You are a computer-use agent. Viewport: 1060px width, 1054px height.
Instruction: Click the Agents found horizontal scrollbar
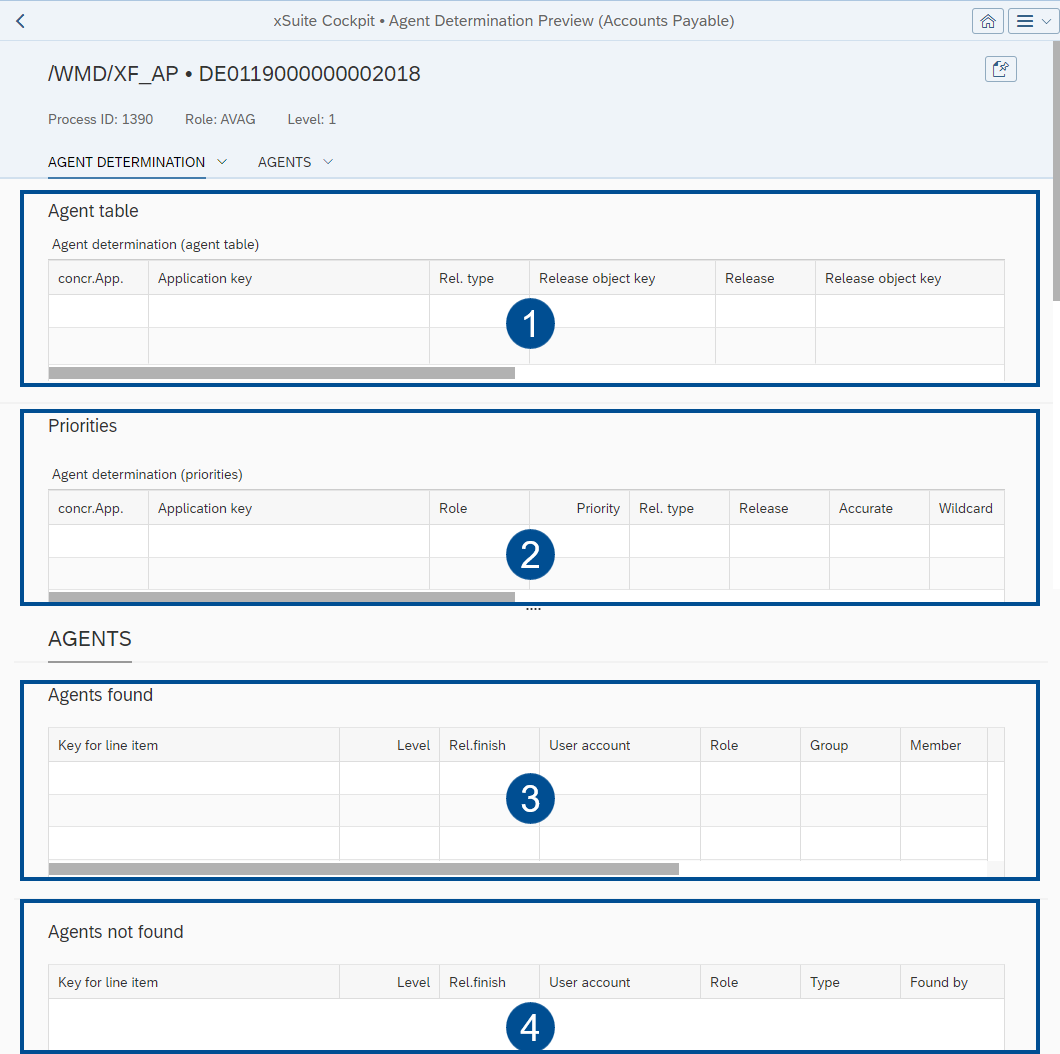coord(363,869)
